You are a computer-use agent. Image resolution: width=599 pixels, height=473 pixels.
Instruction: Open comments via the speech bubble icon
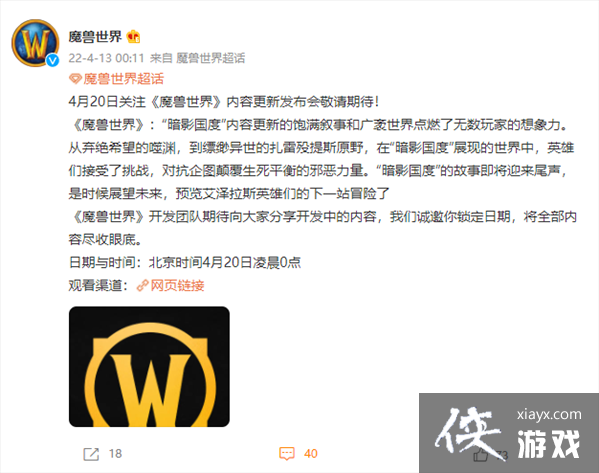click(x=287, y=454)
